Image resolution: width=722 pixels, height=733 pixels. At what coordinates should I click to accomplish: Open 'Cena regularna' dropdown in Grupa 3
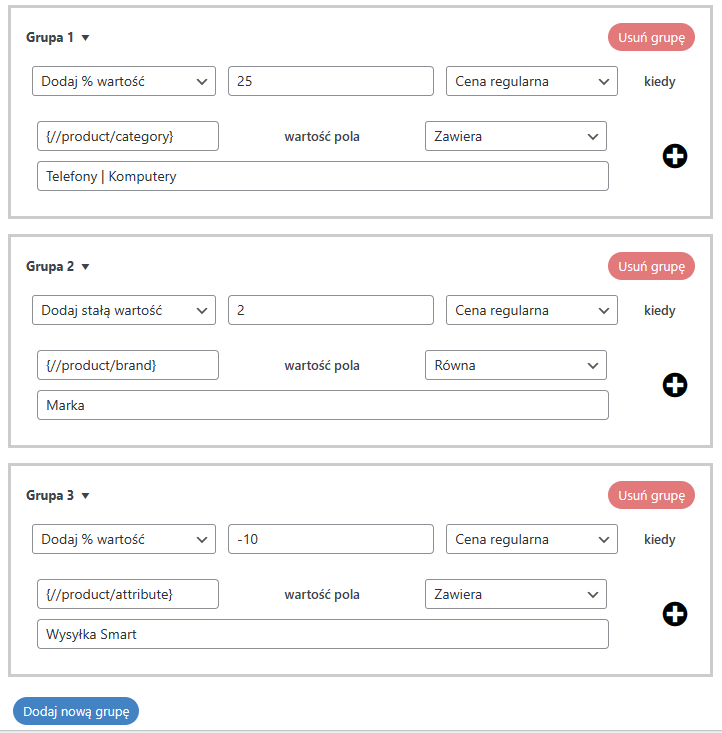click(531, 539)
